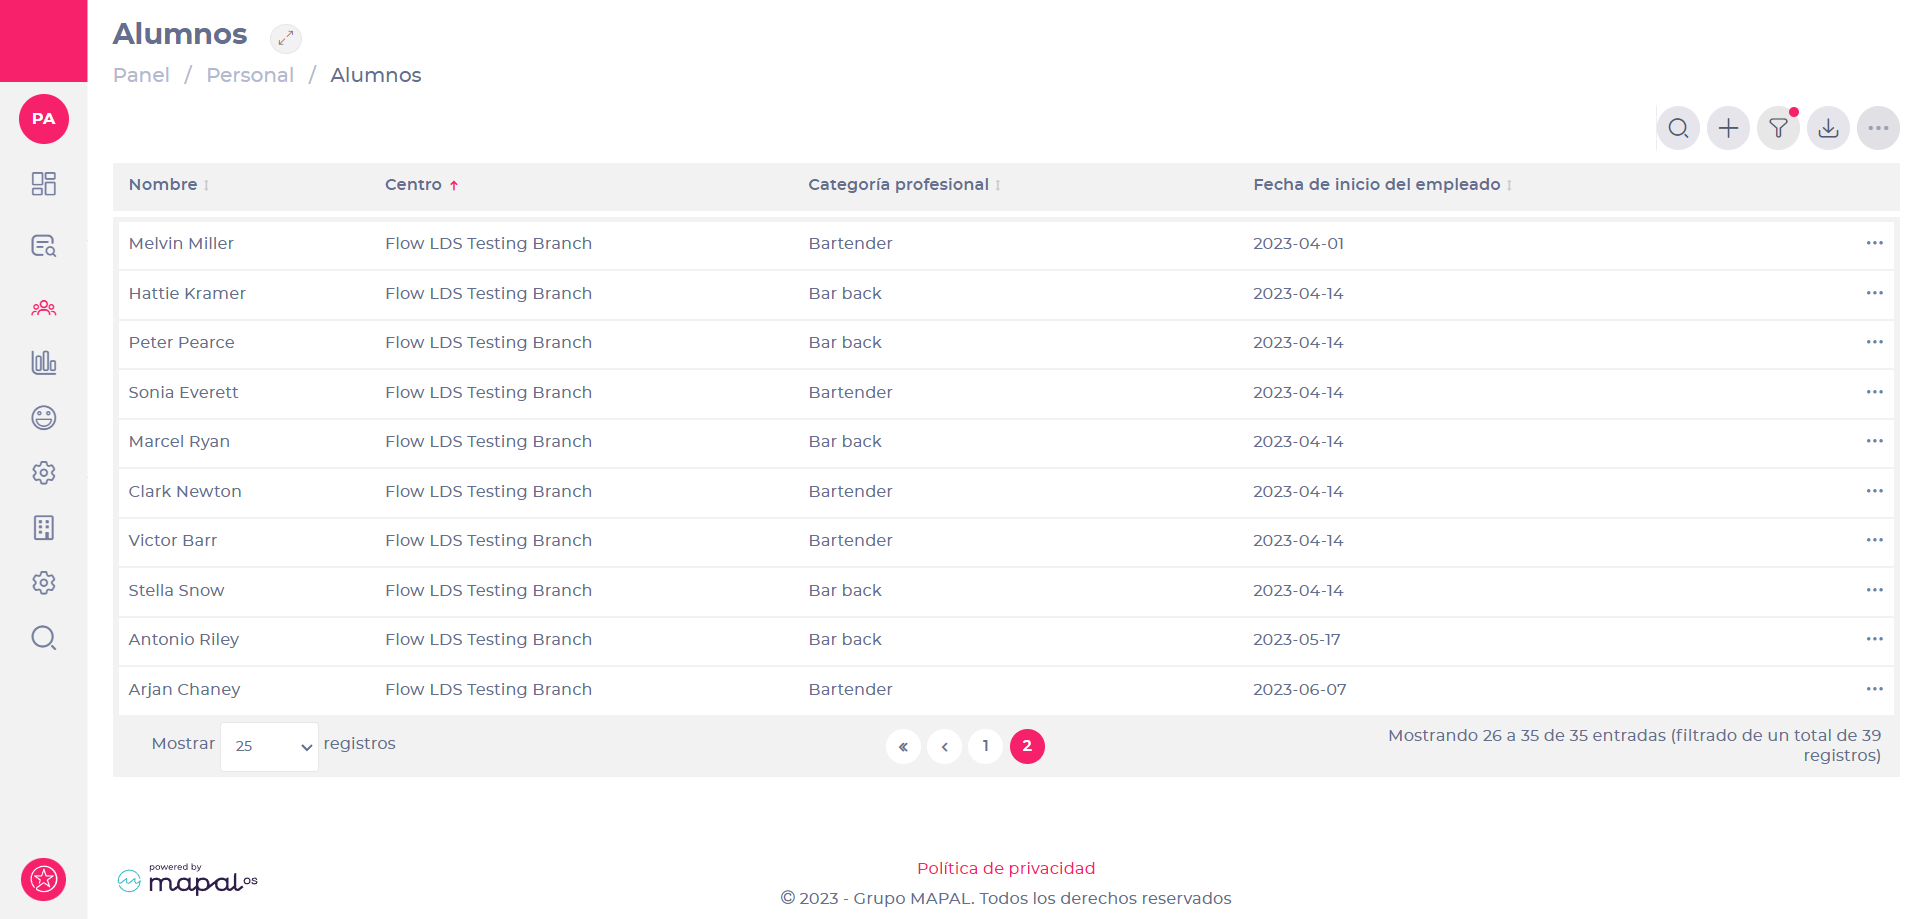The height and width of the screenshot is (919, 1918).
Task: Select the name Victor Barr
Action: click(x=172, y=540)
